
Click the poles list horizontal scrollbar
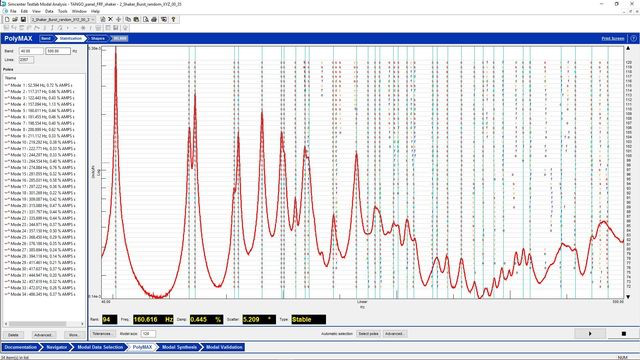pyautogui.click(x=43, y=324)
